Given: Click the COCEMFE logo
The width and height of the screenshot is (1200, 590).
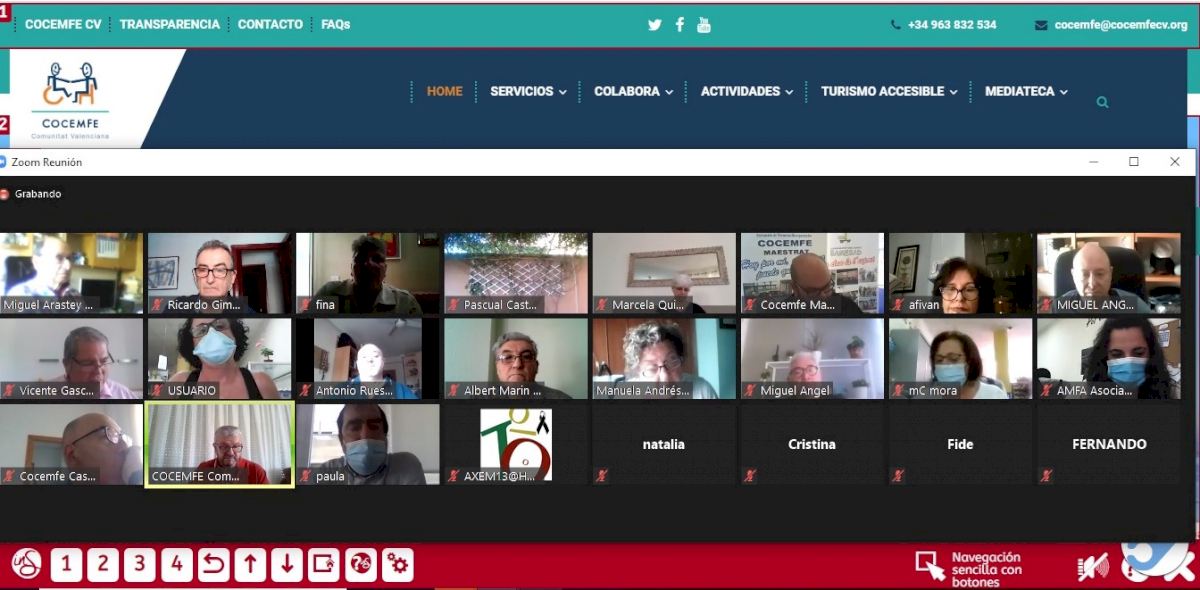Looking at the screenshot, I should pyautogui.click(x=71, y=98).
